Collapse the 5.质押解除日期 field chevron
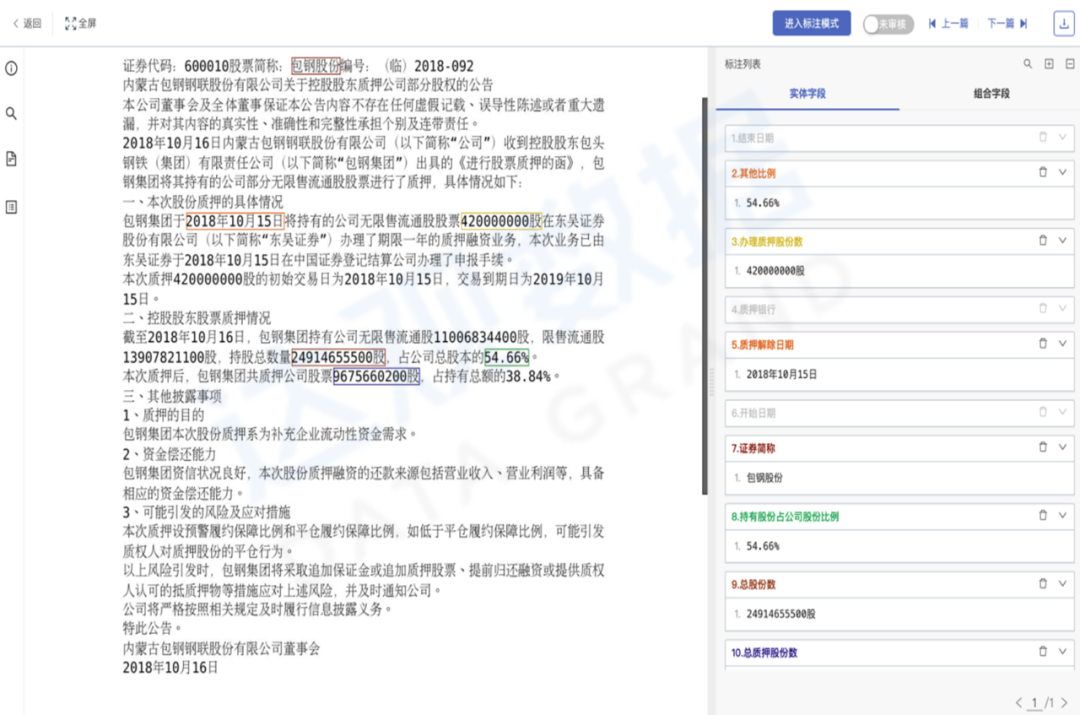Viewport: 1080px width, 715px height. pos(1063,344)
